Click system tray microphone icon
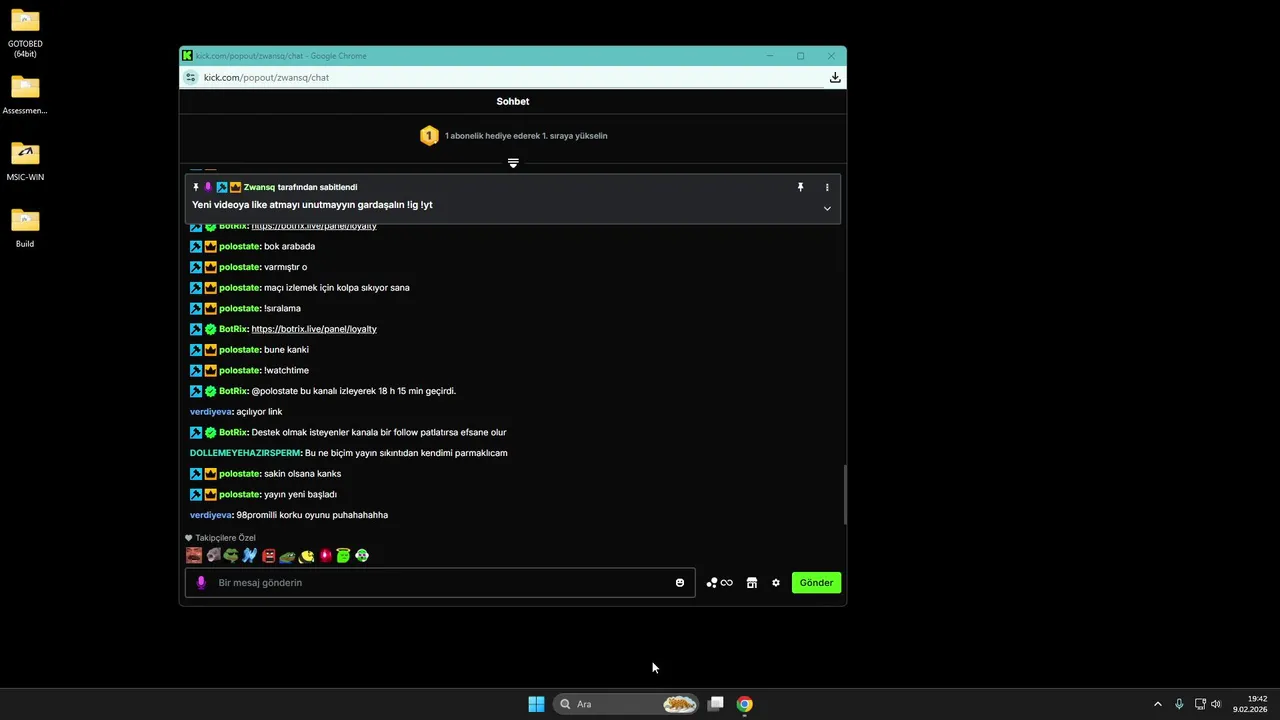The image size is (1280, 720). click(1179, 704)
